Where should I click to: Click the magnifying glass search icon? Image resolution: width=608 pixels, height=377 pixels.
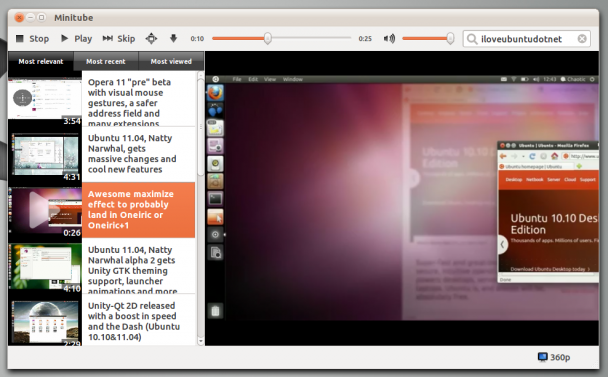[x=472, y=39]
